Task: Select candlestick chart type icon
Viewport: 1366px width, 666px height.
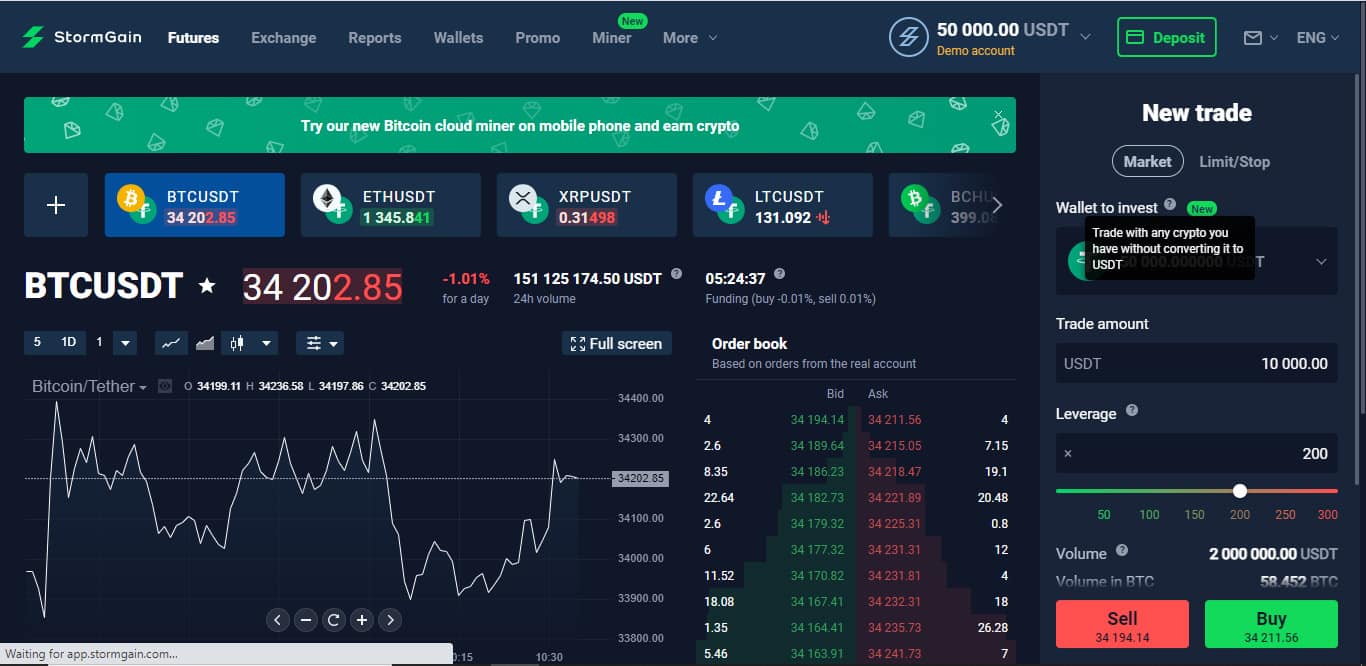Action: click(x=237, y=343)
